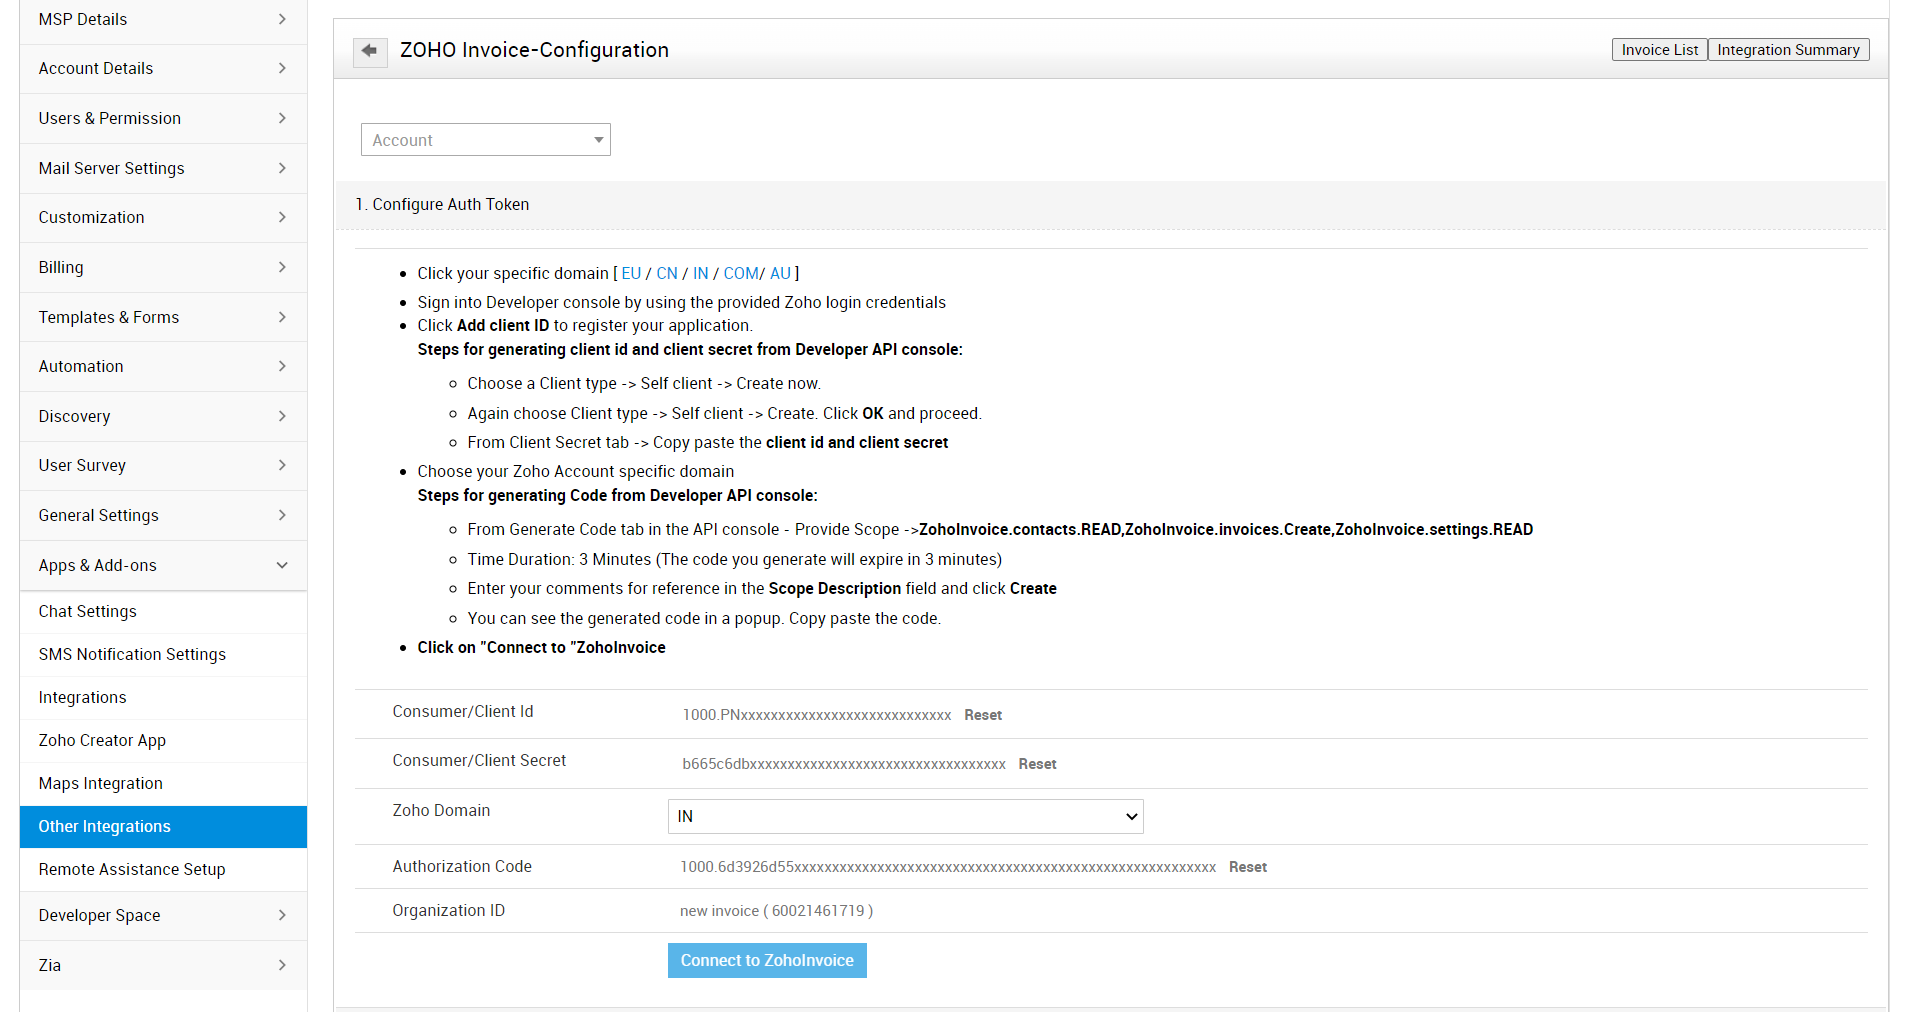Image resolution: width=1920 pixels, height=1012 pixels.
Task: Expand the Automation chevron arrow
Action: coord(282,366)
